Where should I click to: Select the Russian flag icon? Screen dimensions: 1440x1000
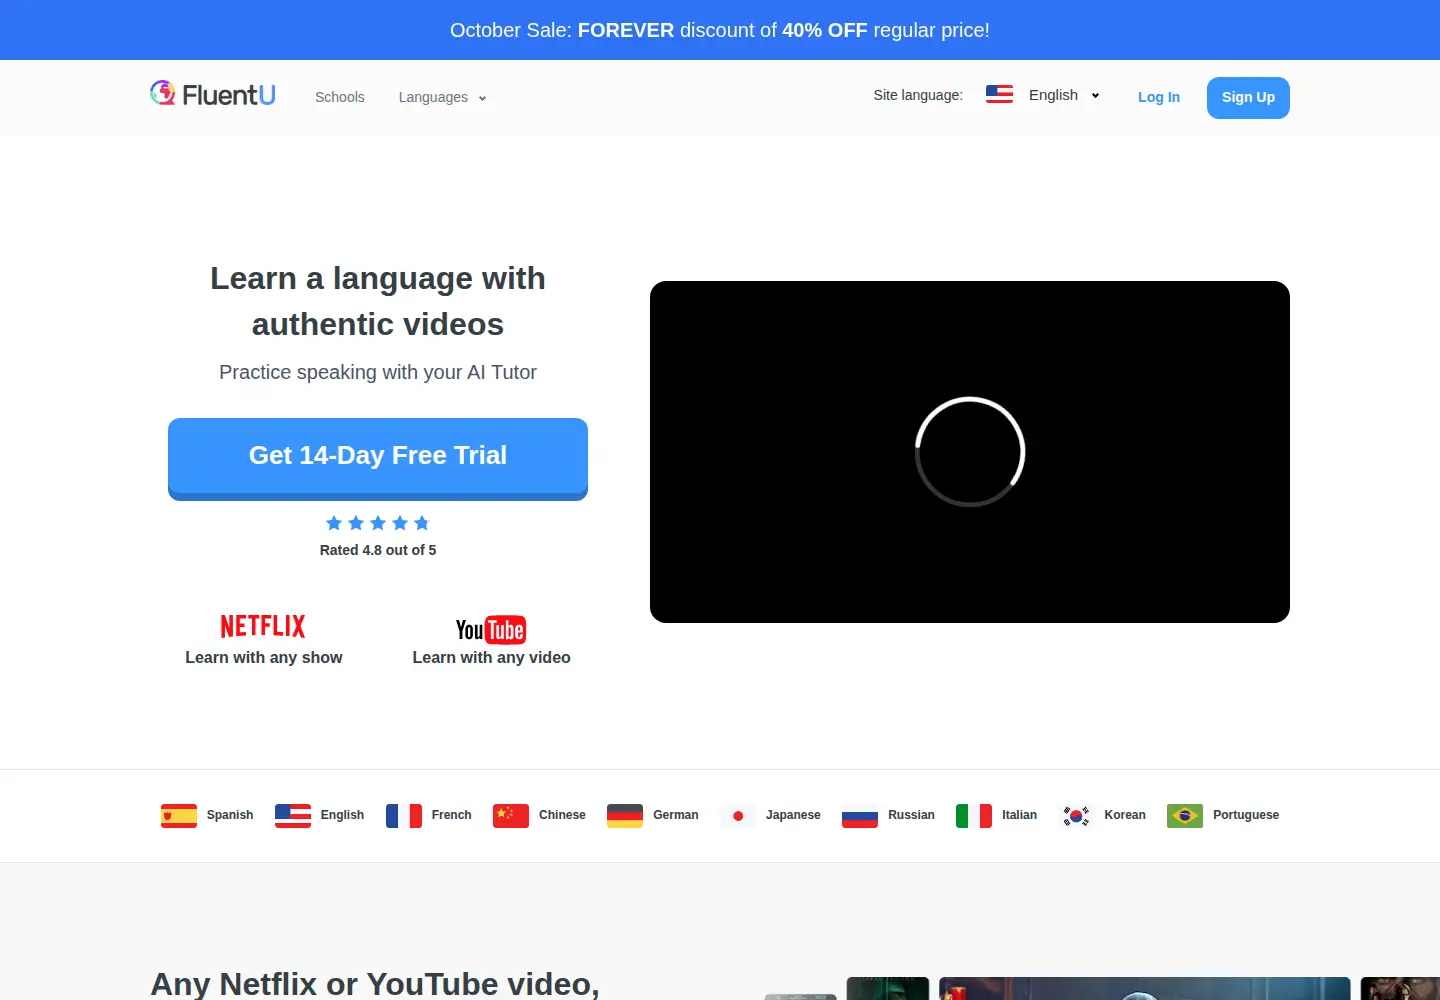[860, 816]
